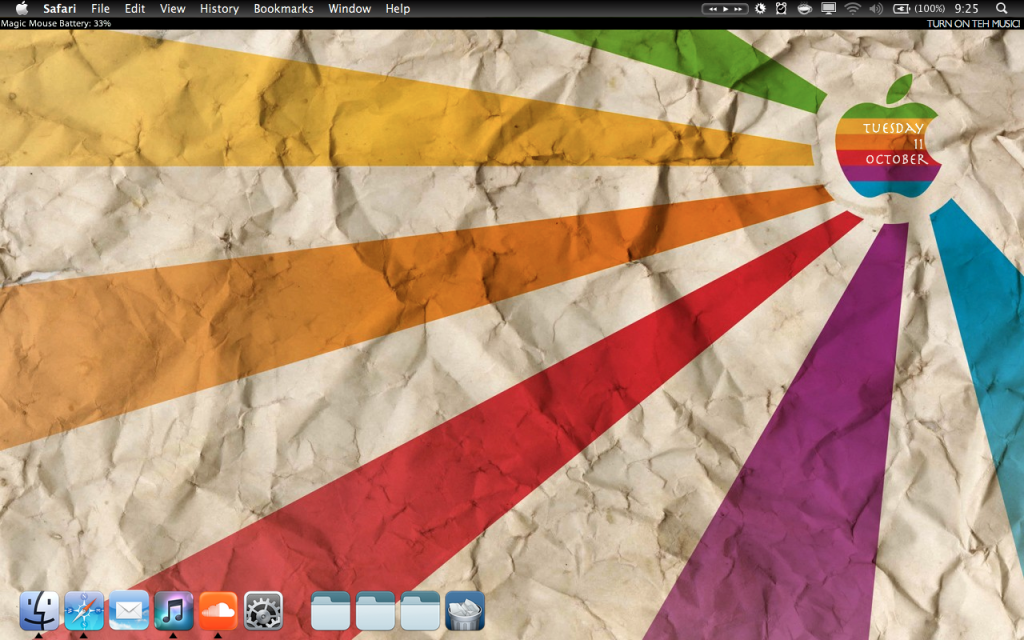Open the display monitor menu icon
Viewport: 1024px width, 640px height.
coord(829,8)
